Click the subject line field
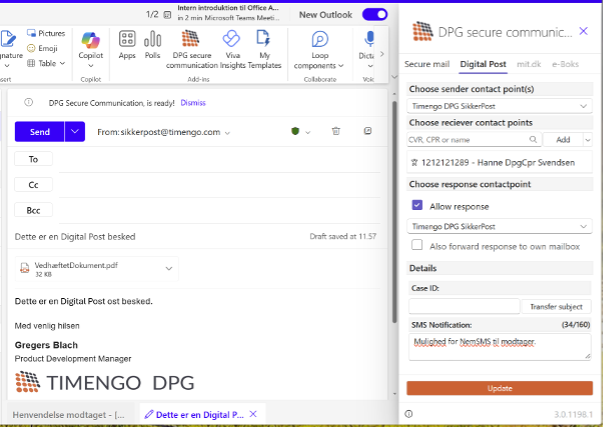The width and height of the screenshot is (604, 428). click(154, 237)
